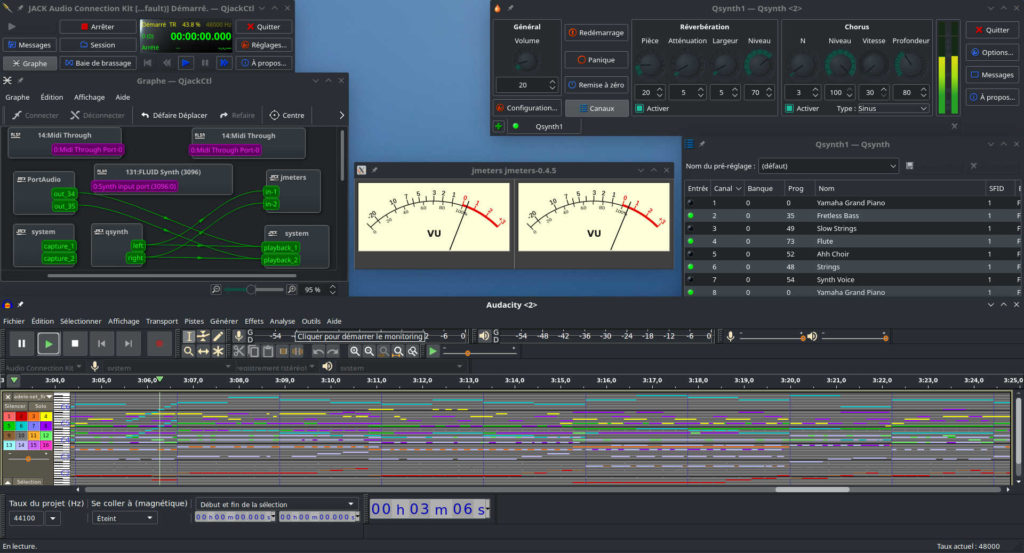Open the Effets menu in Audacity

pos(254,321)
